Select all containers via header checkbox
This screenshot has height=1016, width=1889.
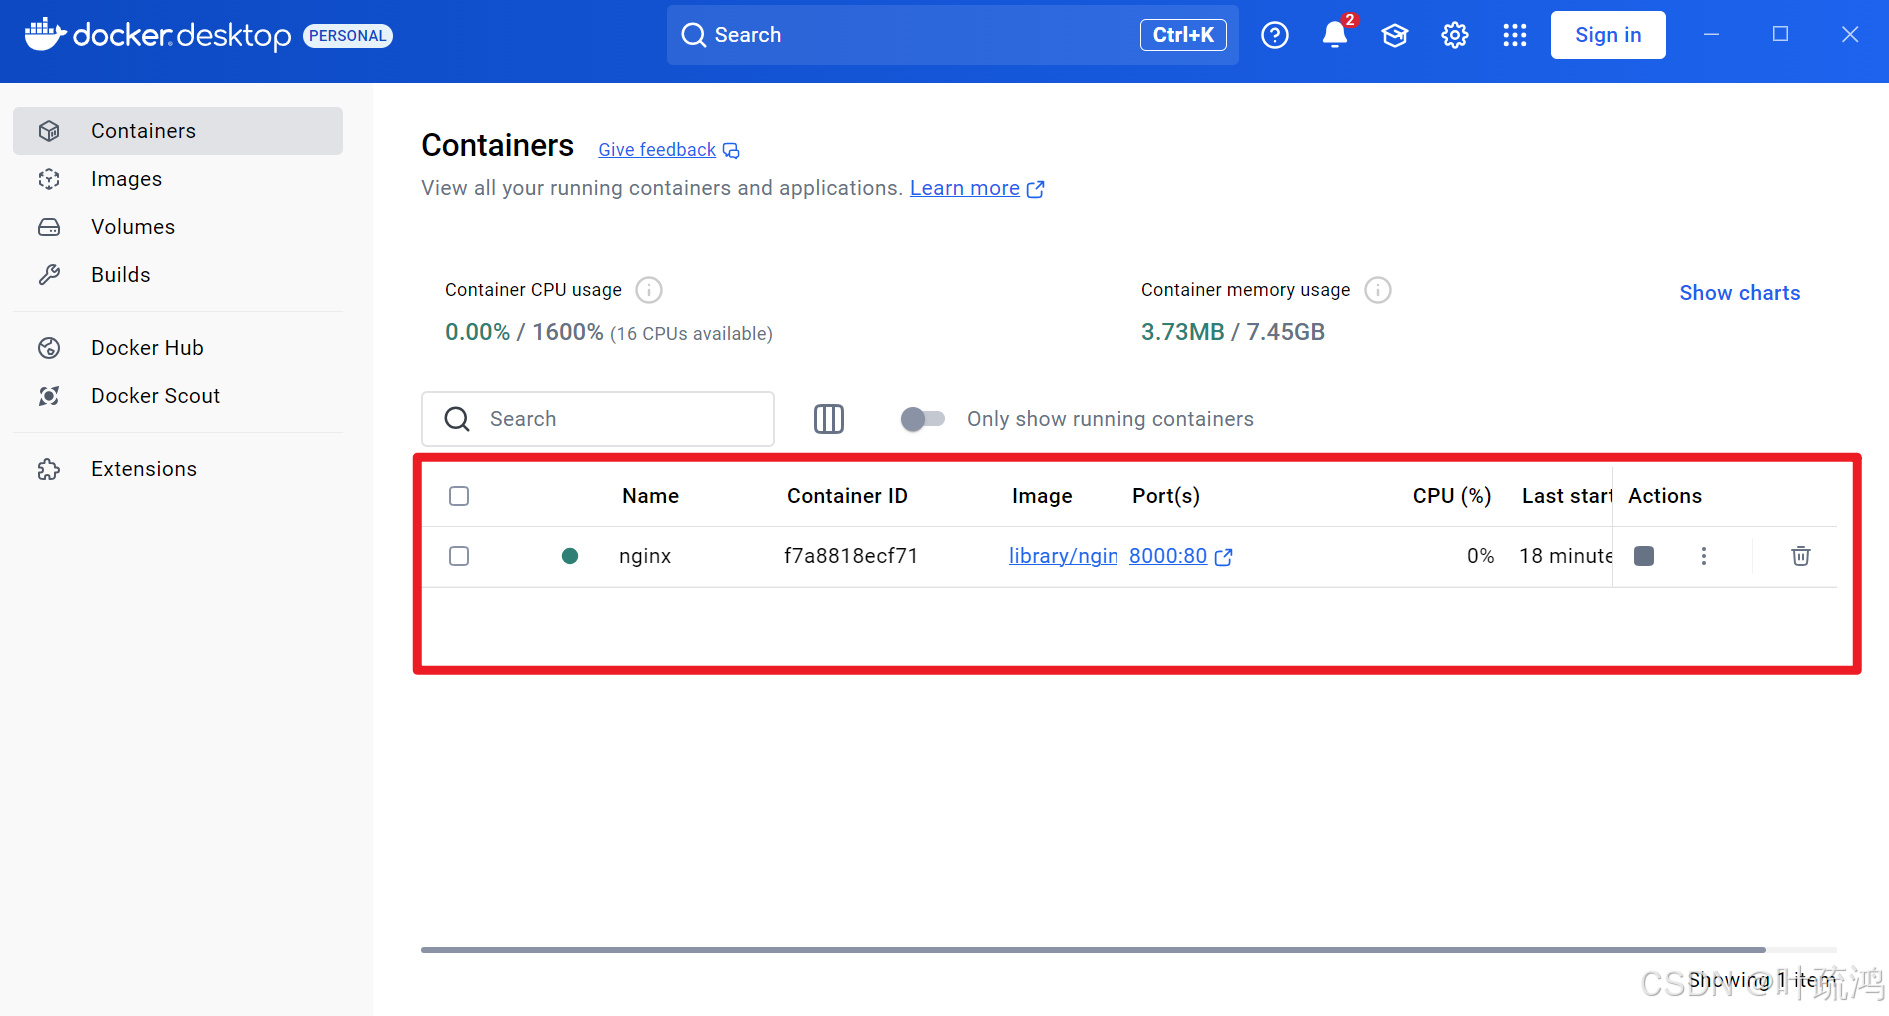coord(458,495)
